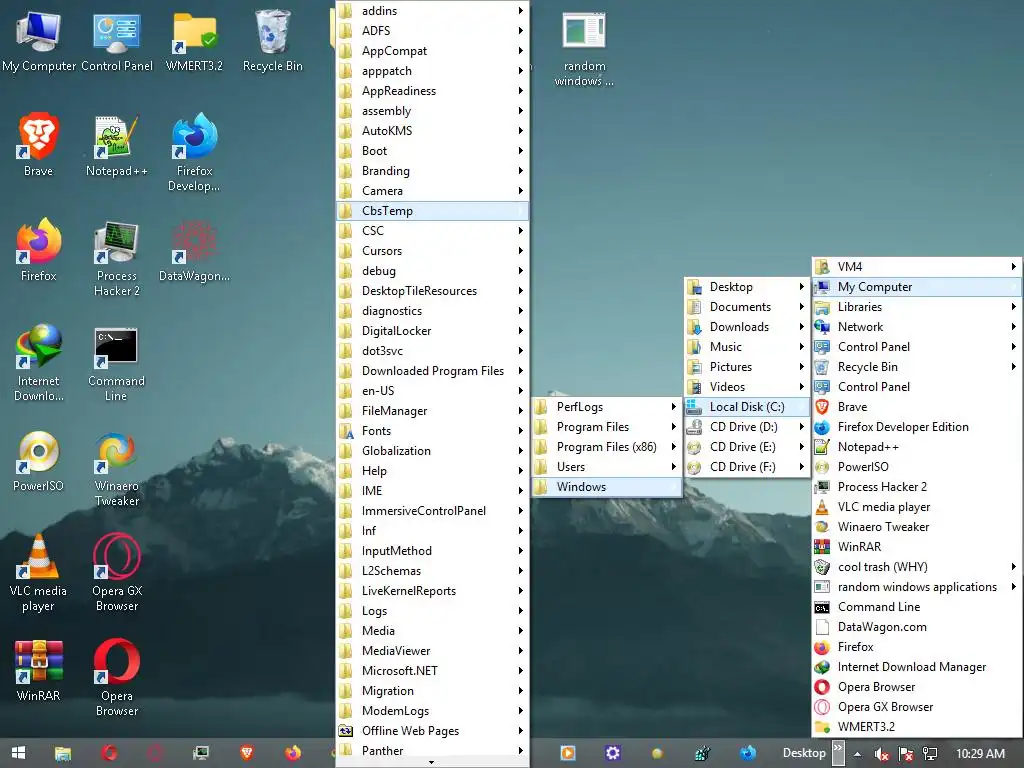Launch Opera GX Browser from the menu
The width and height of the screenshot is (1024, 768).
[x=917, y=707]
